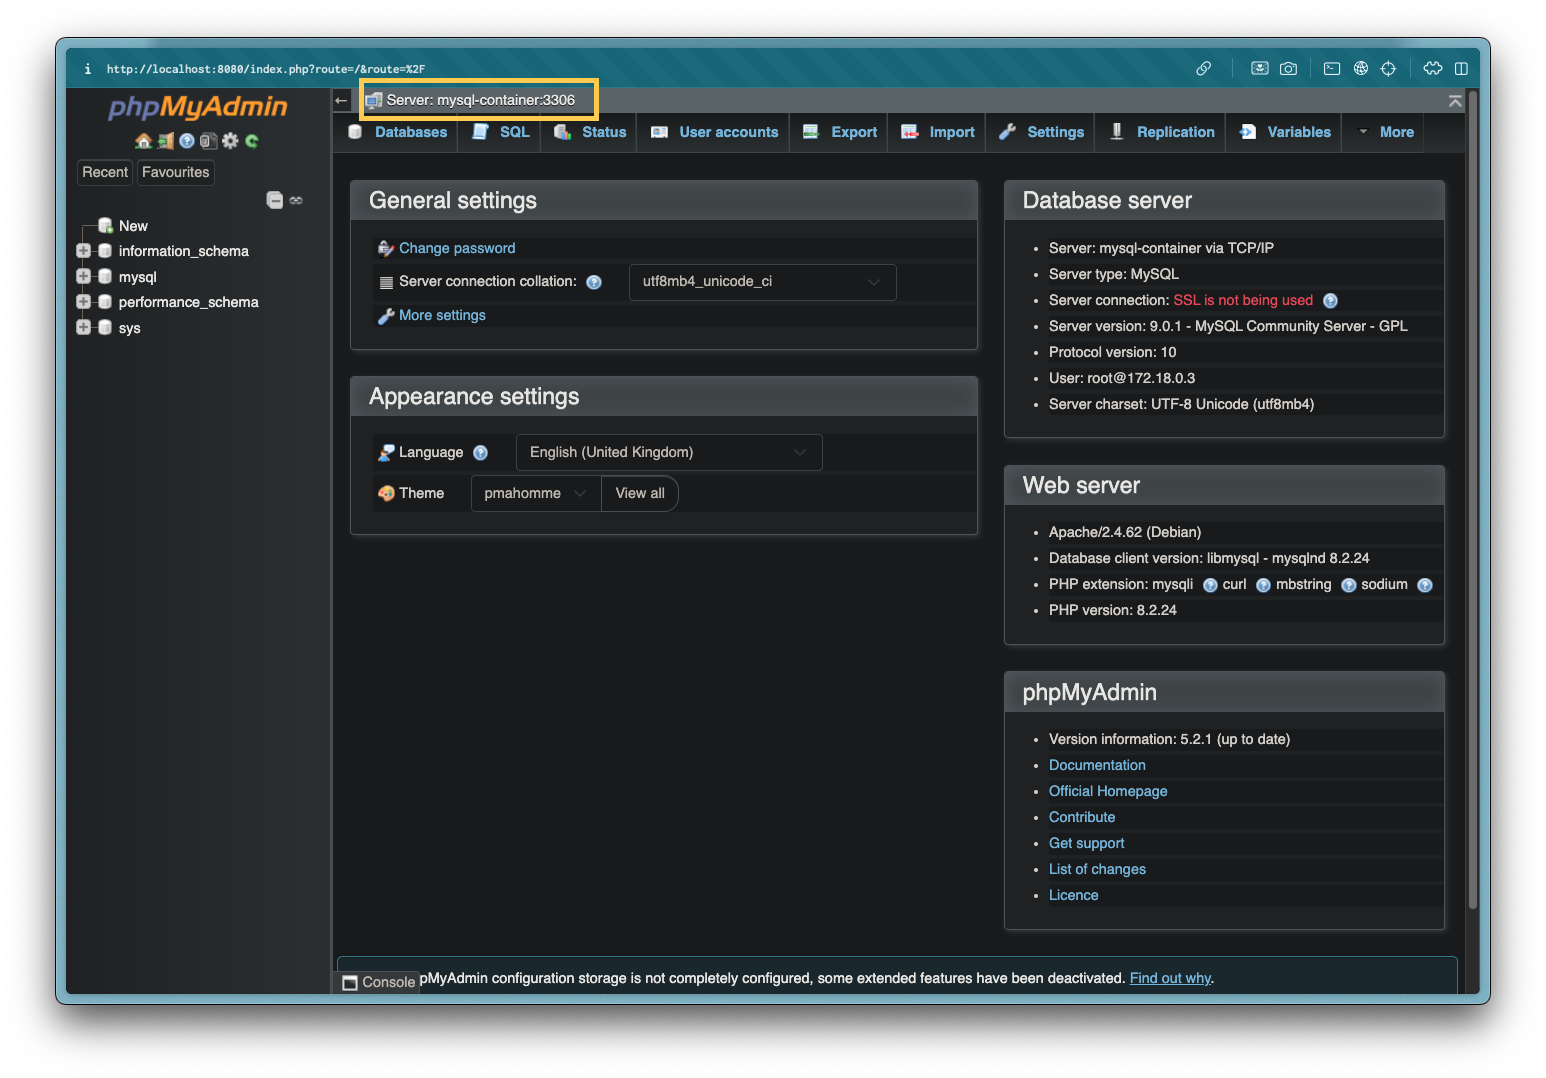Screen dimensions: 1546x1078
Task: Expand the sys database node
Action: 84,327
